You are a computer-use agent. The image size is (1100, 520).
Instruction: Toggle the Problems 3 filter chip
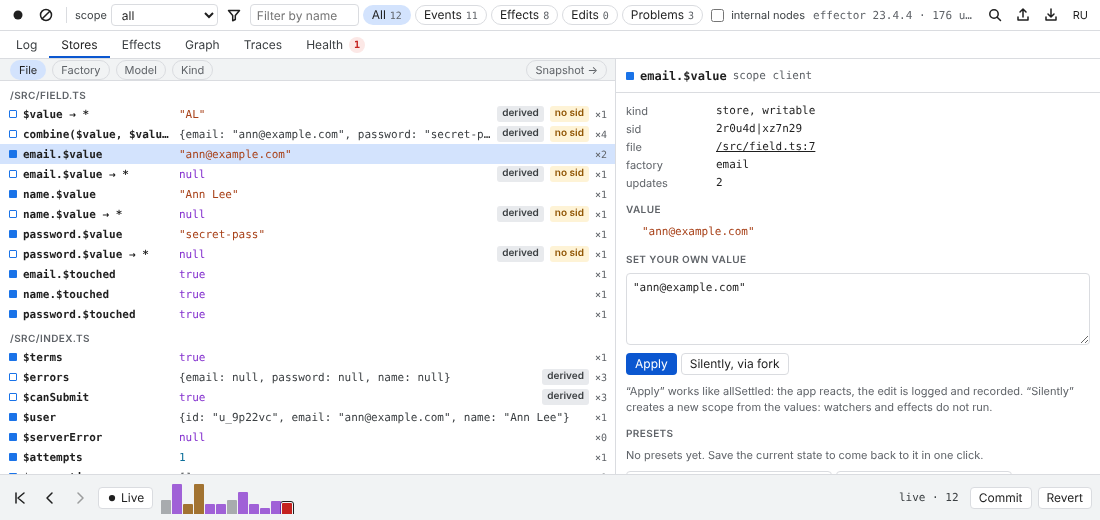[662, 15]
